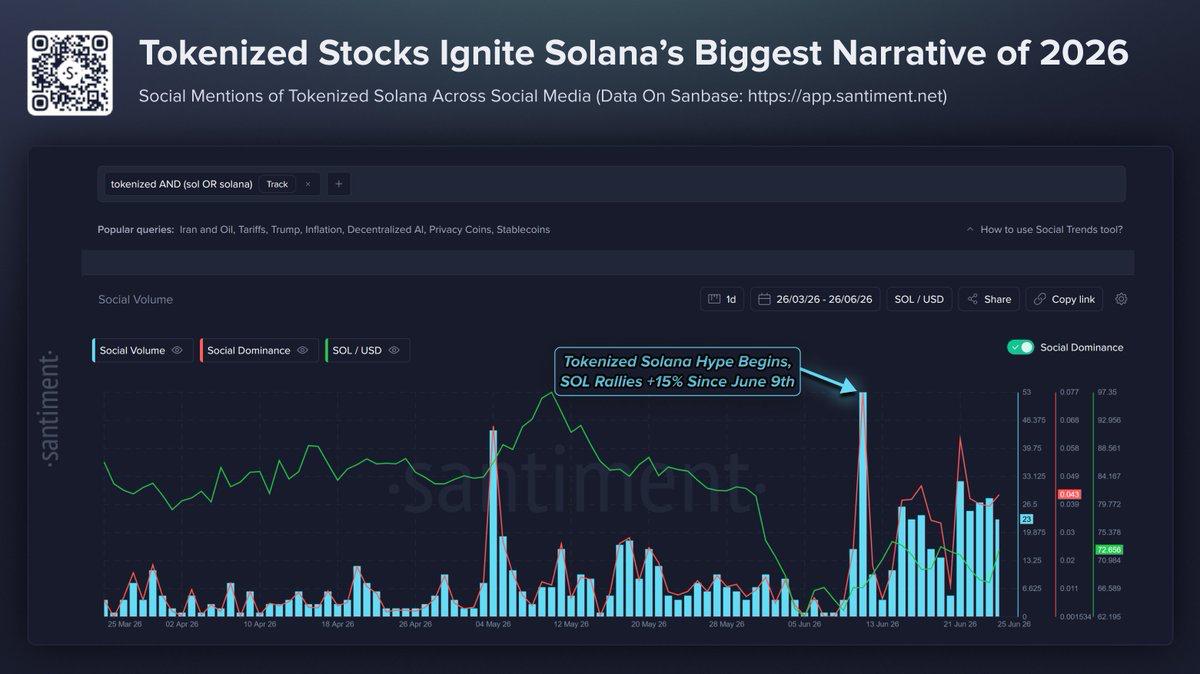Select popular query 'Stablecoins'
Viewport: 1200px width, 674px height.
[523, 229]
